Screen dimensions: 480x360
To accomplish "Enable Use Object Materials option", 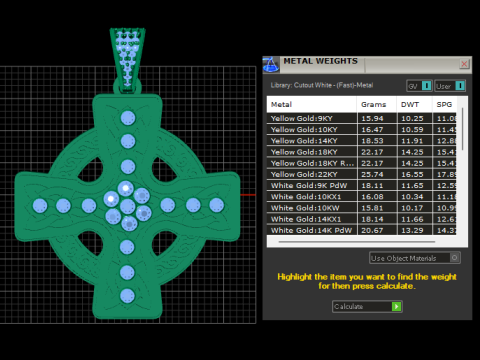I will pos(415,258).
